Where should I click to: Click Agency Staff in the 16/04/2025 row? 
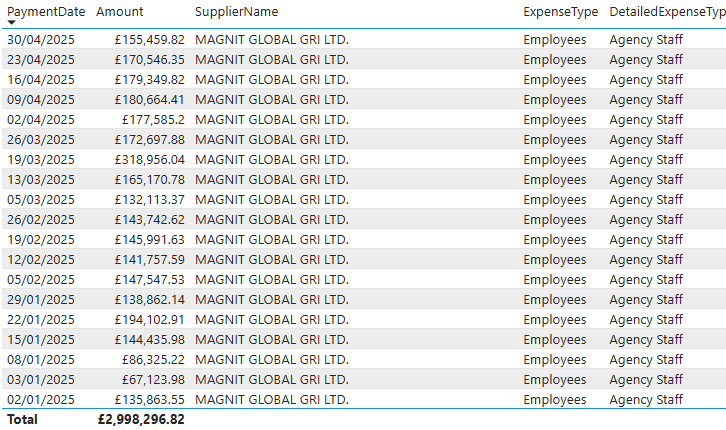pos(646,80)
